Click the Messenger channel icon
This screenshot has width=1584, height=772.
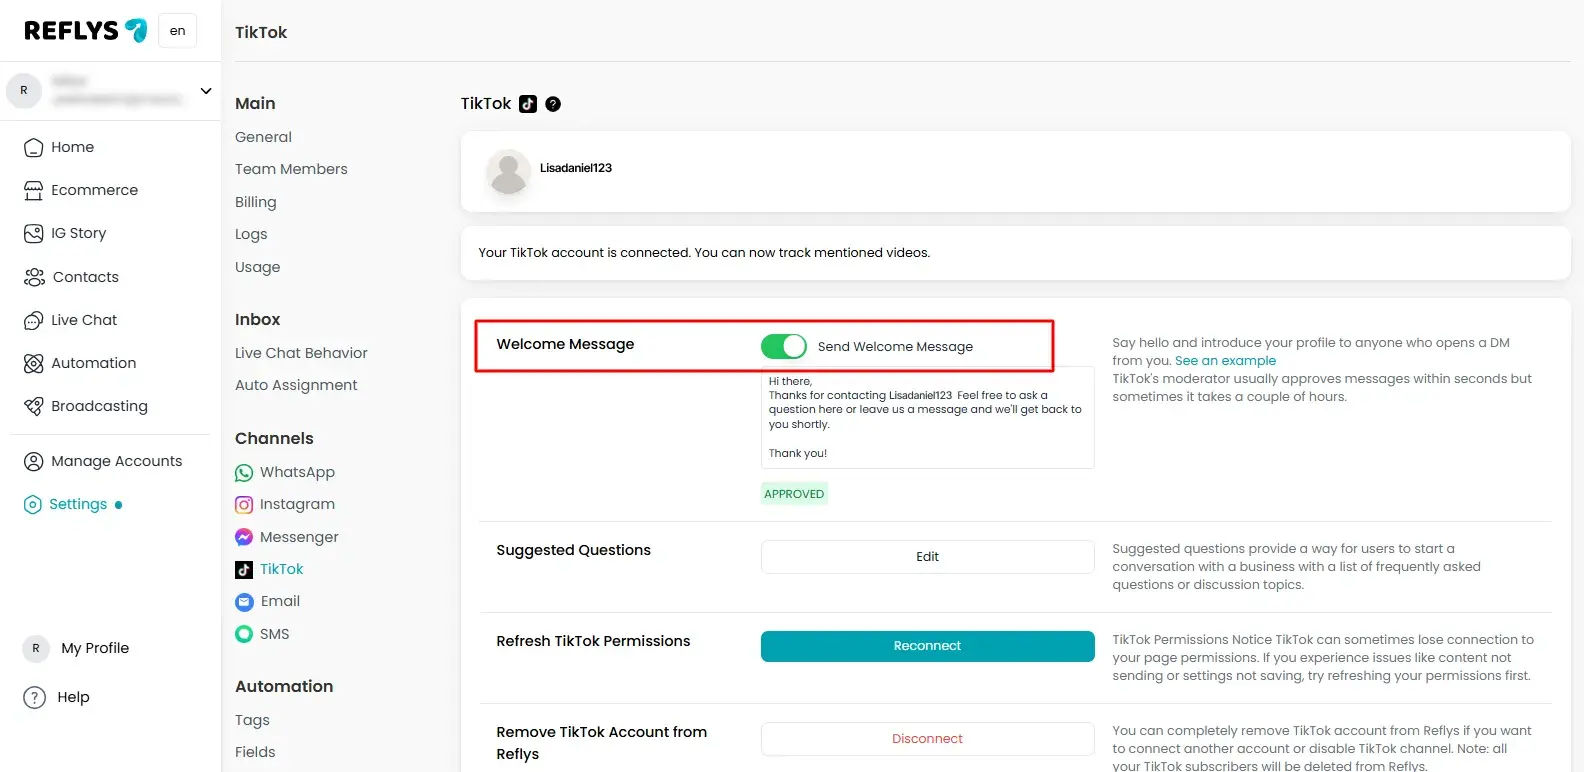[x=244, y=537]
